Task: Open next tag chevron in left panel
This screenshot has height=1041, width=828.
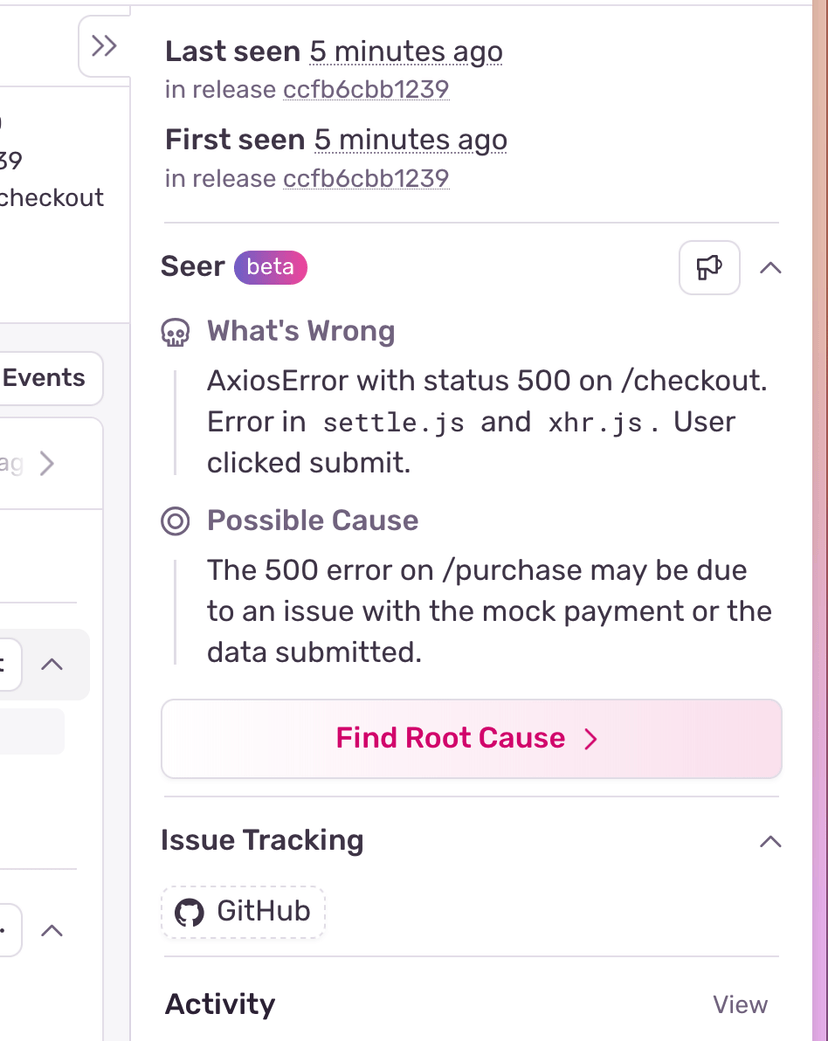Action: (46, 463)
